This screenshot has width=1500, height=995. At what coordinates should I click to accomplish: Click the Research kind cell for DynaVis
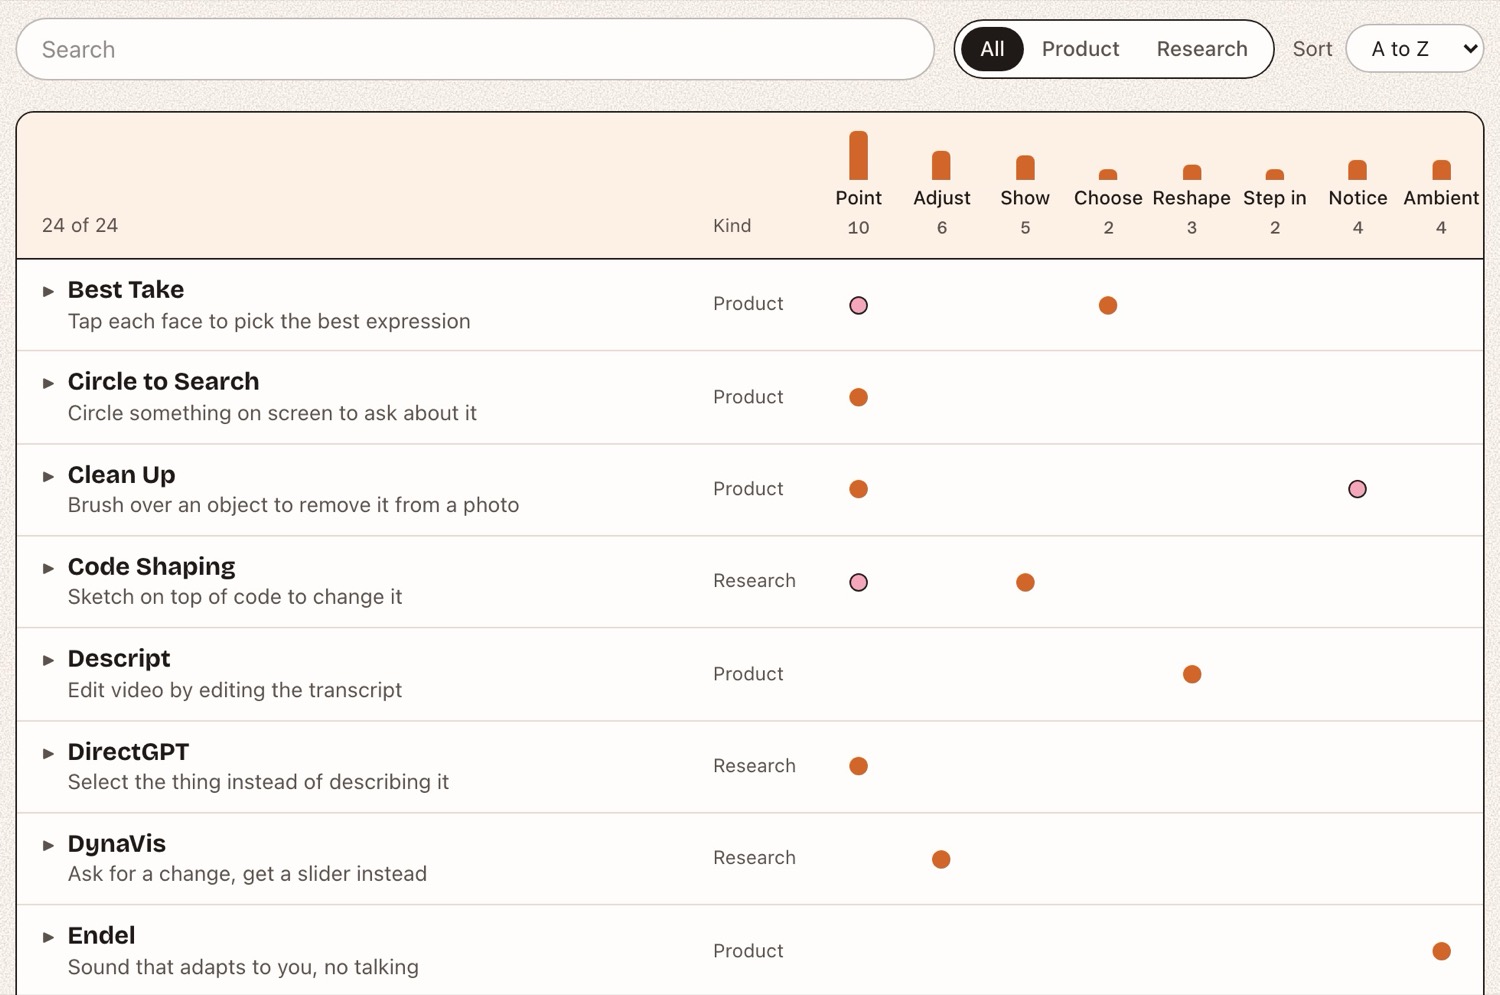pyautogui.click(x=754, y=858)
